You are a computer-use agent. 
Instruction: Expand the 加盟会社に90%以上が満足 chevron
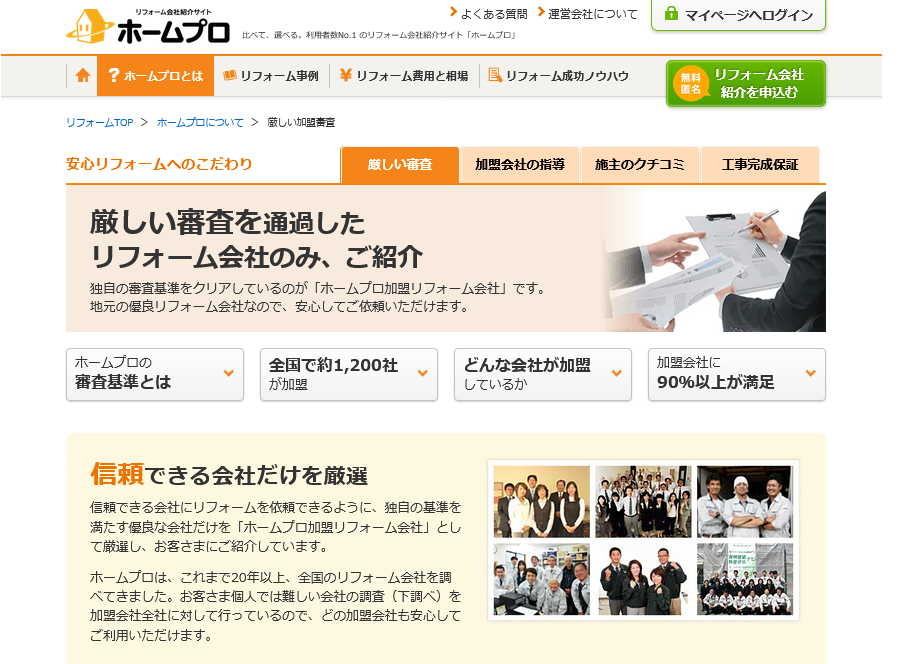810,373
